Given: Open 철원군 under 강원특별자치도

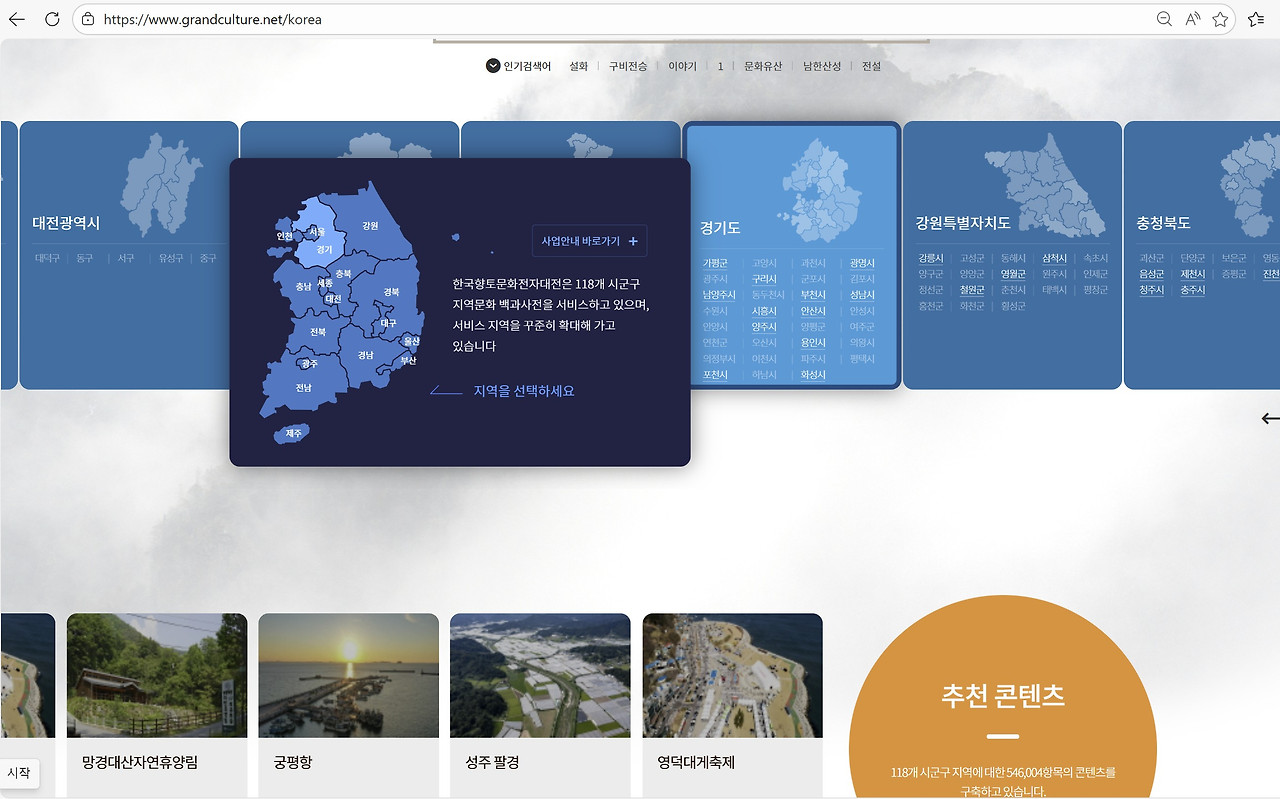Looking at the screenshot, I should (x=972, y=290).
